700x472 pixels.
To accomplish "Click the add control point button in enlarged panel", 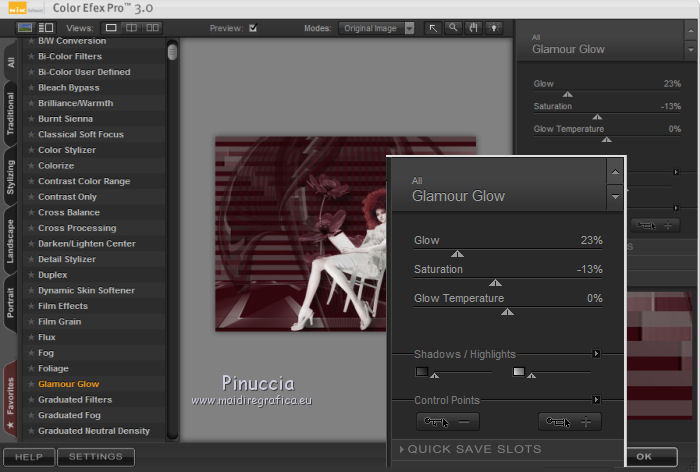I will [x=570, y=422].
